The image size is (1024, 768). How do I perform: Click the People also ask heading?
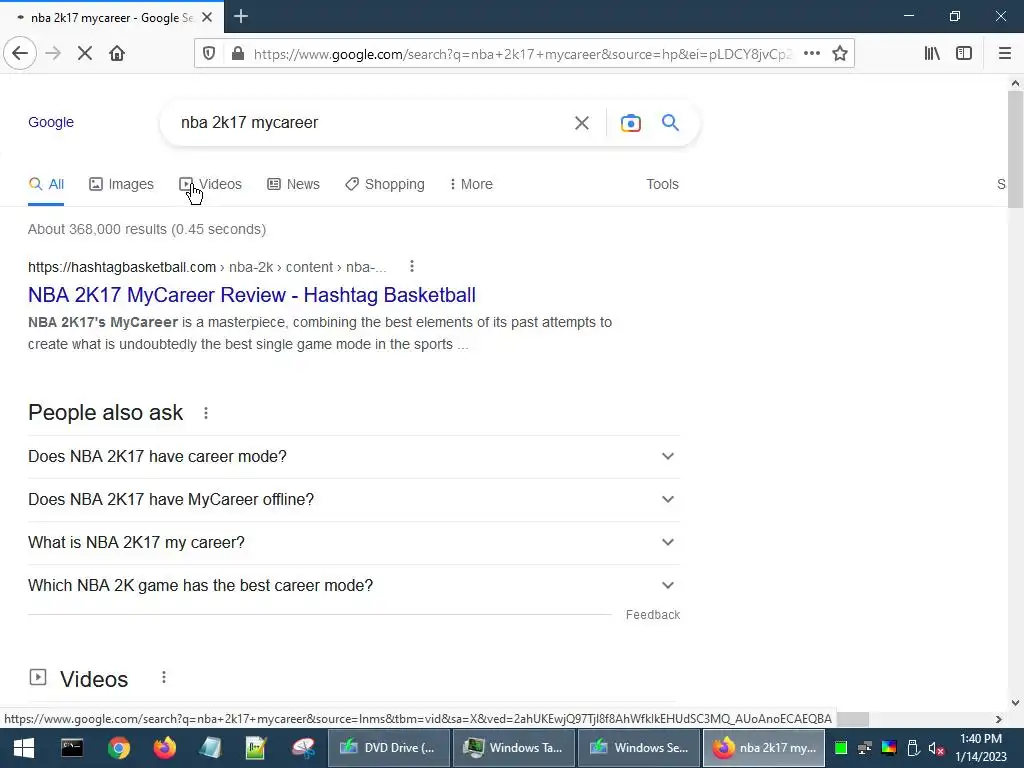[x=106, y=413]
